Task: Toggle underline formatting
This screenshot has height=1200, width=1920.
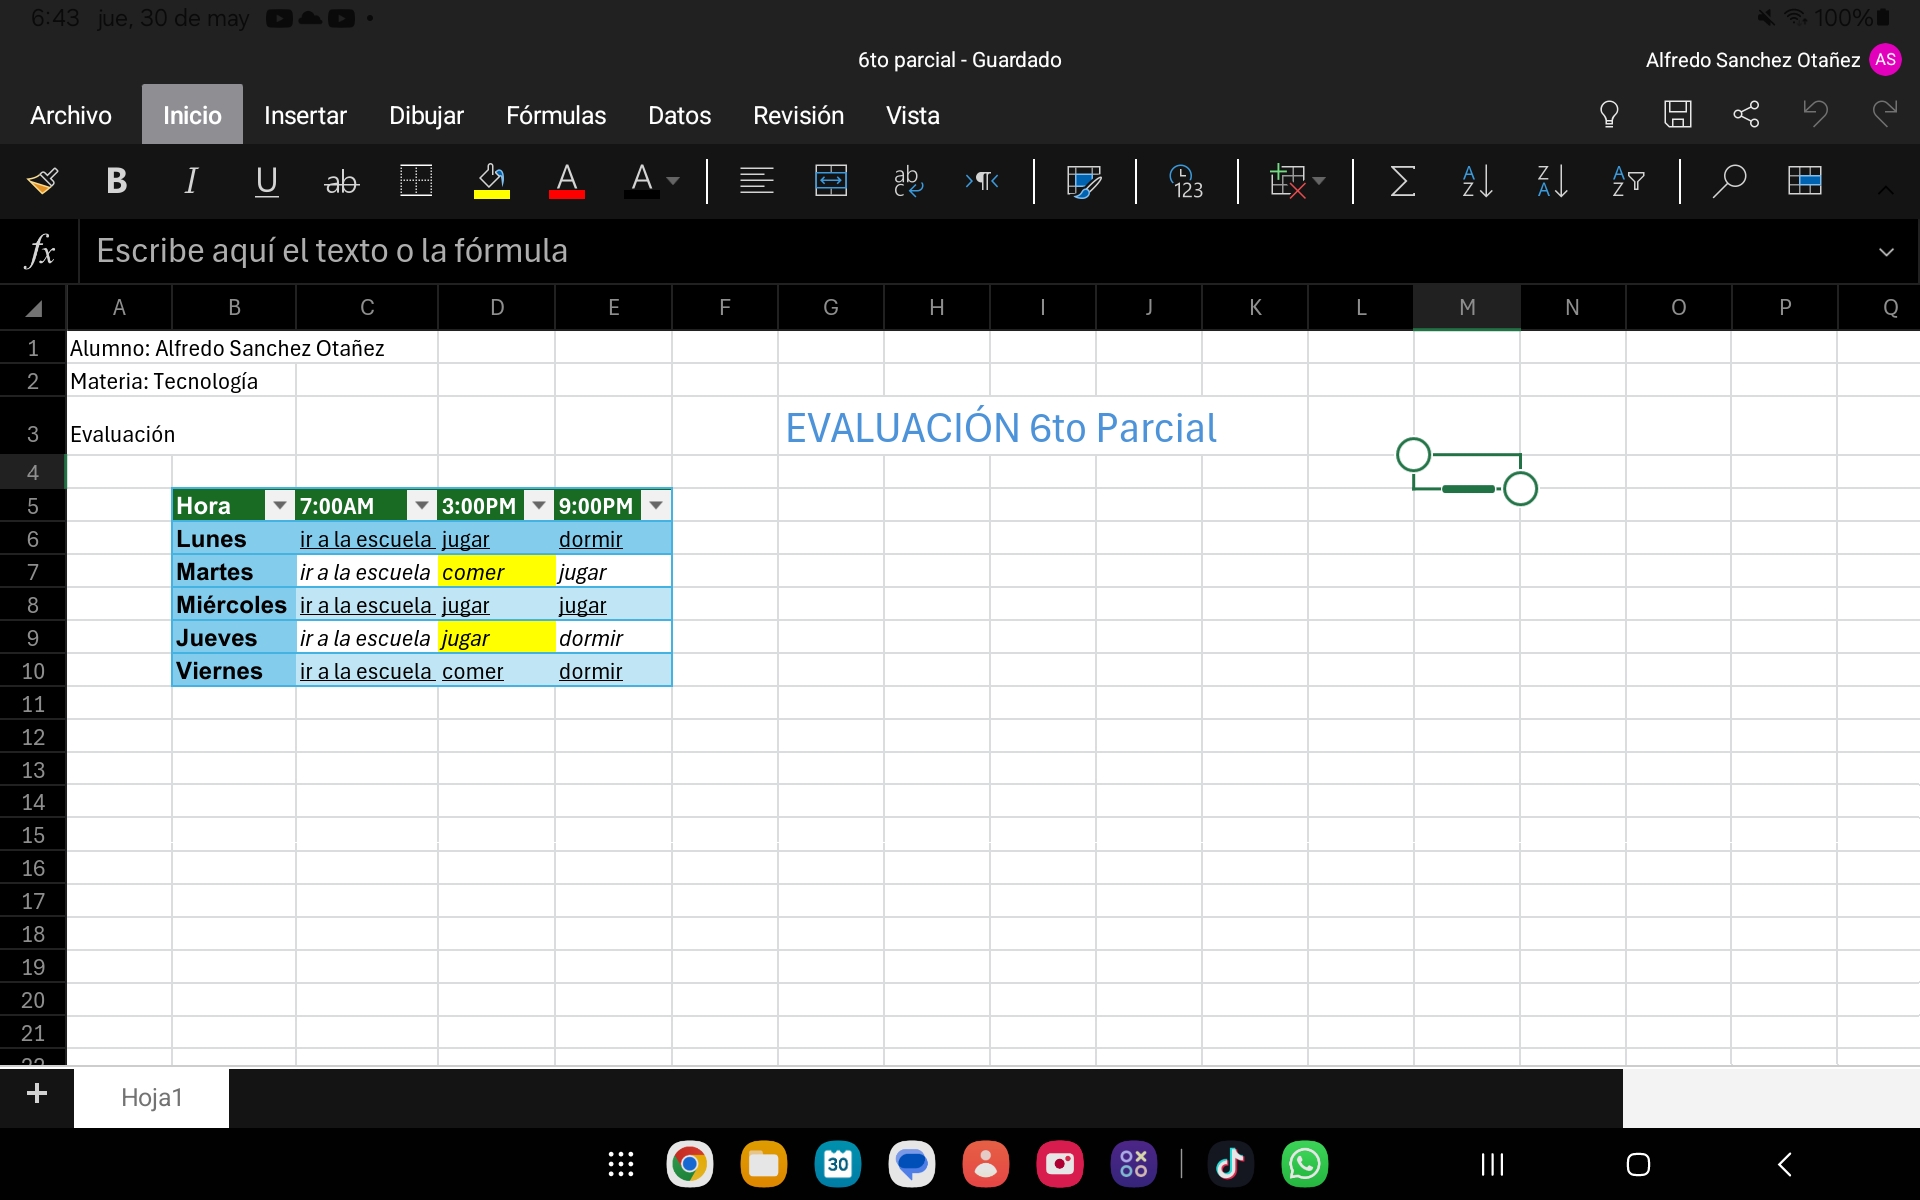Action: 266,181
